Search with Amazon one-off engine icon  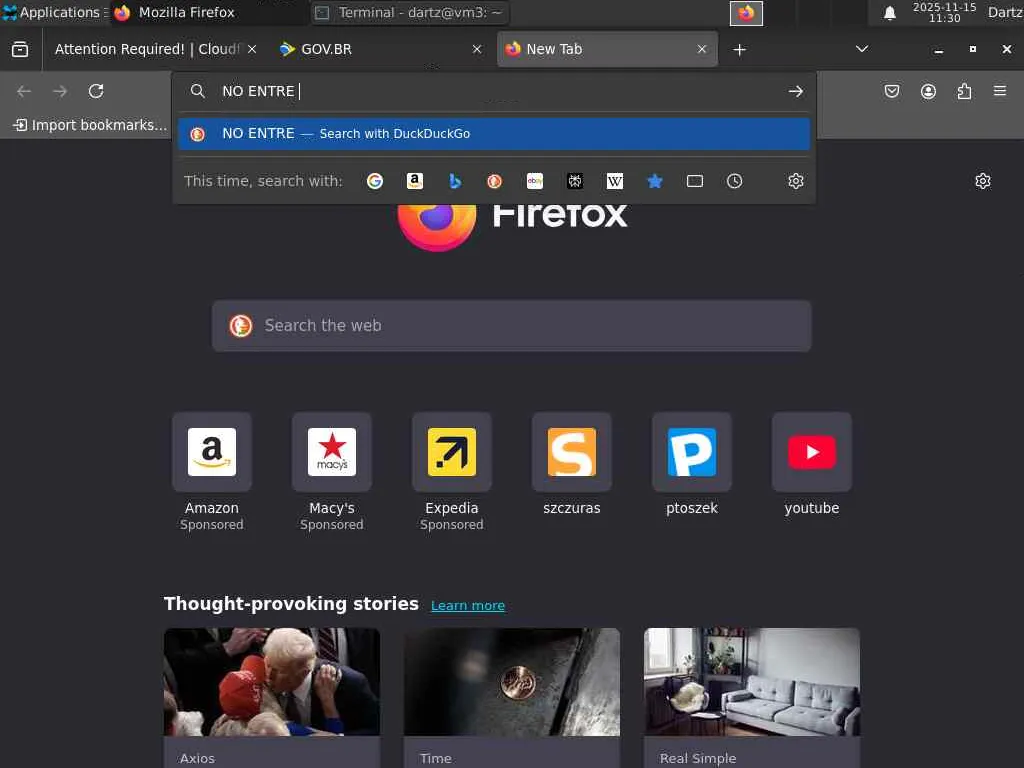(x=415, y=181)
